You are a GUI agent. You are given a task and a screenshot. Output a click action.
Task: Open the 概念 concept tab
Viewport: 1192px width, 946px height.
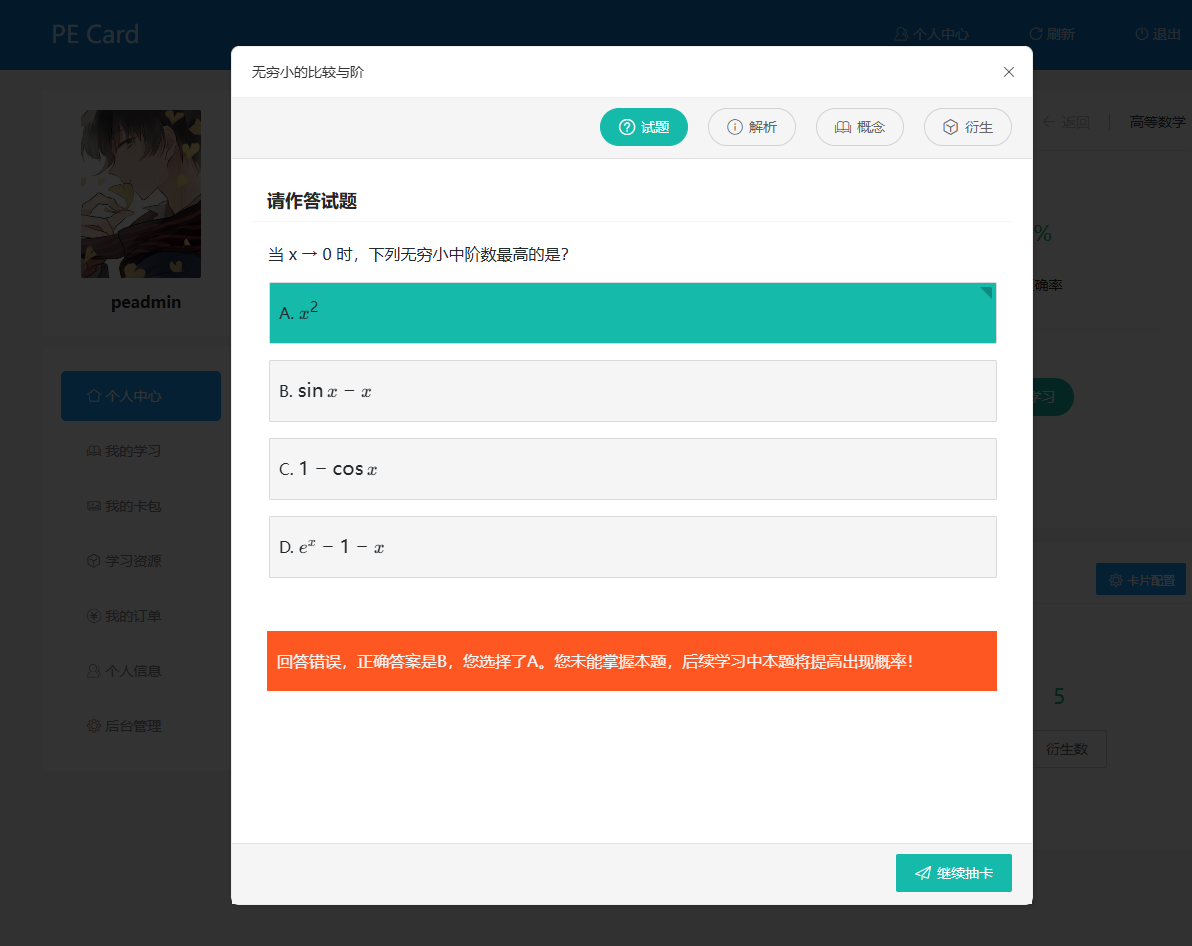(x=859, y=127)
